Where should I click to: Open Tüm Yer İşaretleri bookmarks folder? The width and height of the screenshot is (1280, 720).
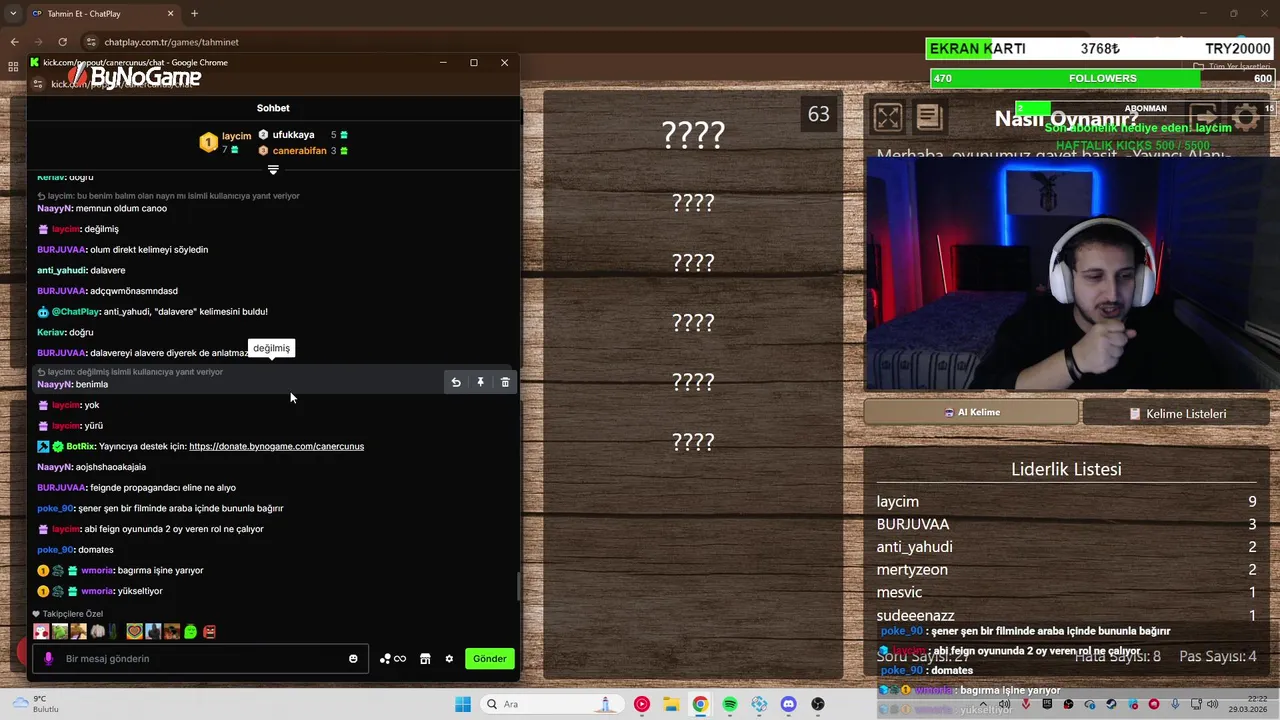pyautogui.click(x=1232, y=67)
